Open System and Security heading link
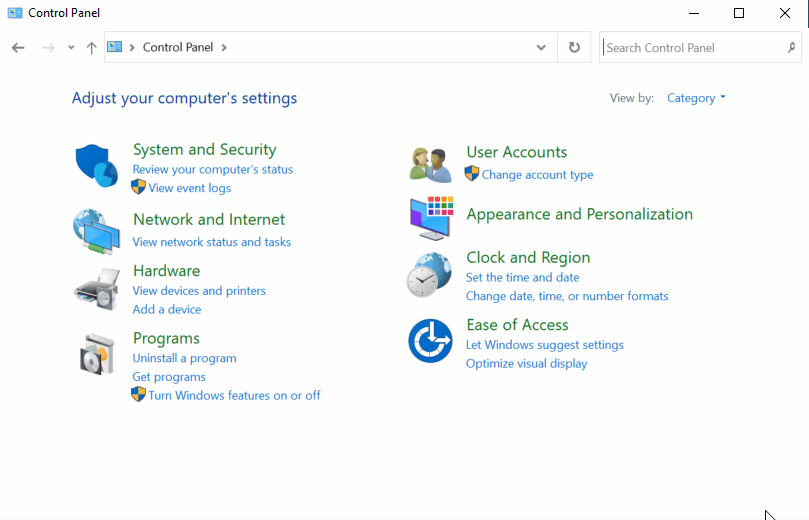This screenshot has width=809, height=520. pyautogui.click(x=204, y=150)
